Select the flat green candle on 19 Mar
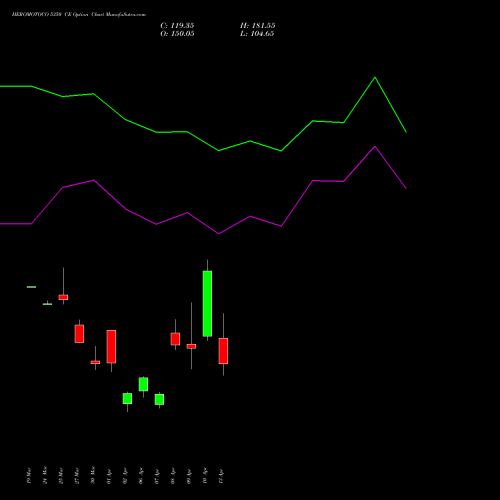 pyautogui.click(x=31, y=287)
